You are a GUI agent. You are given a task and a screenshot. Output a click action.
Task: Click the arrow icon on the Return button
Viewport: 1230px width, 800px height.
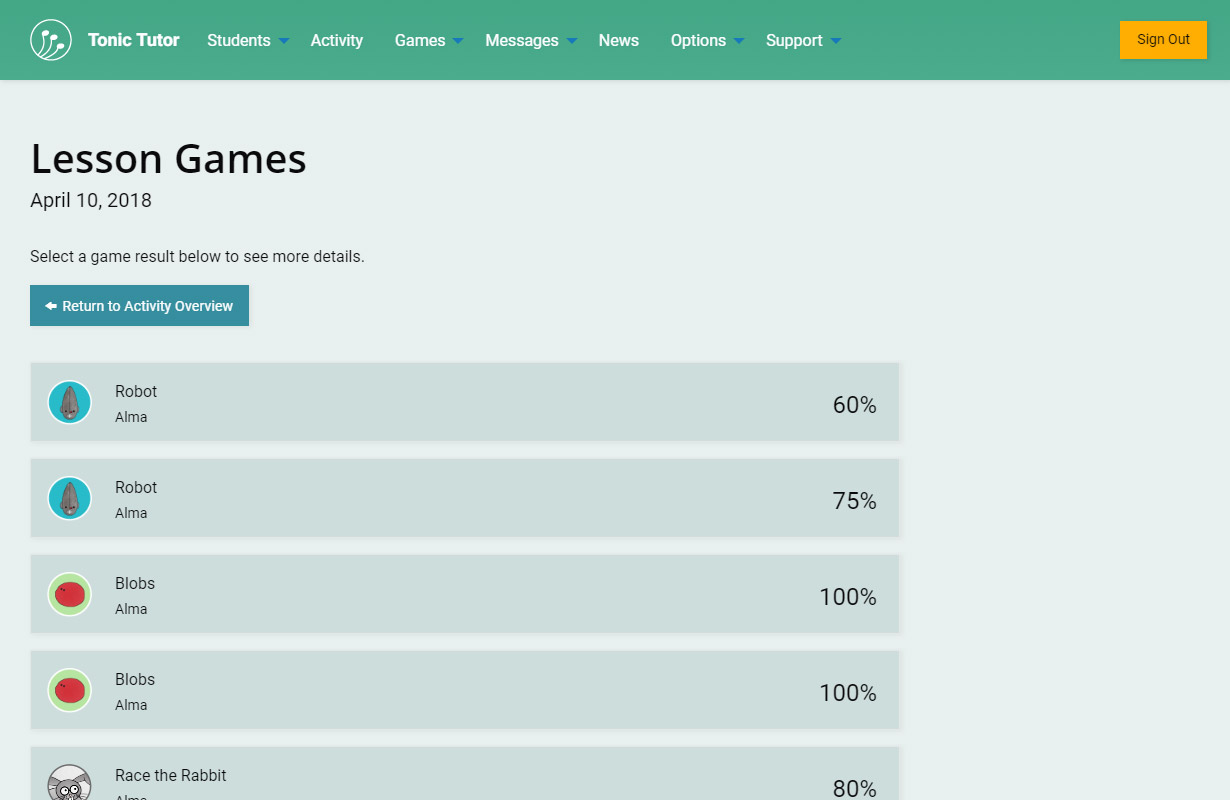(x=50, y=306)
